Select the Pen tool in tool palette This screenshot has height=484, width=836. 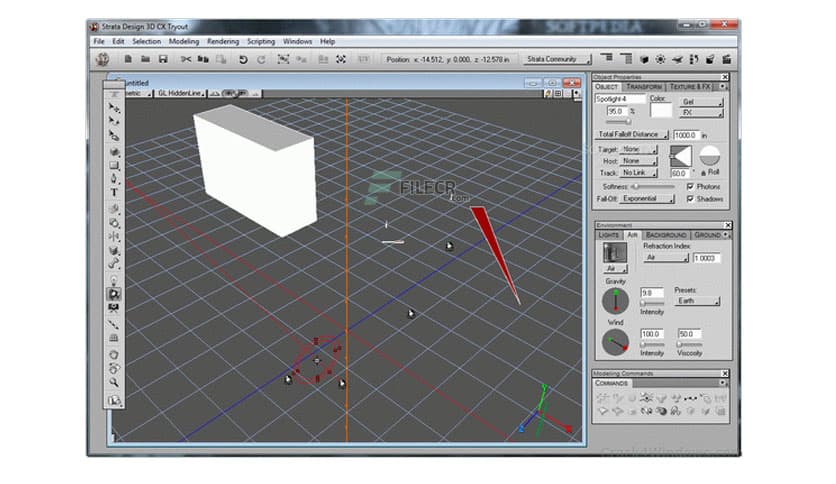(114, 179)
